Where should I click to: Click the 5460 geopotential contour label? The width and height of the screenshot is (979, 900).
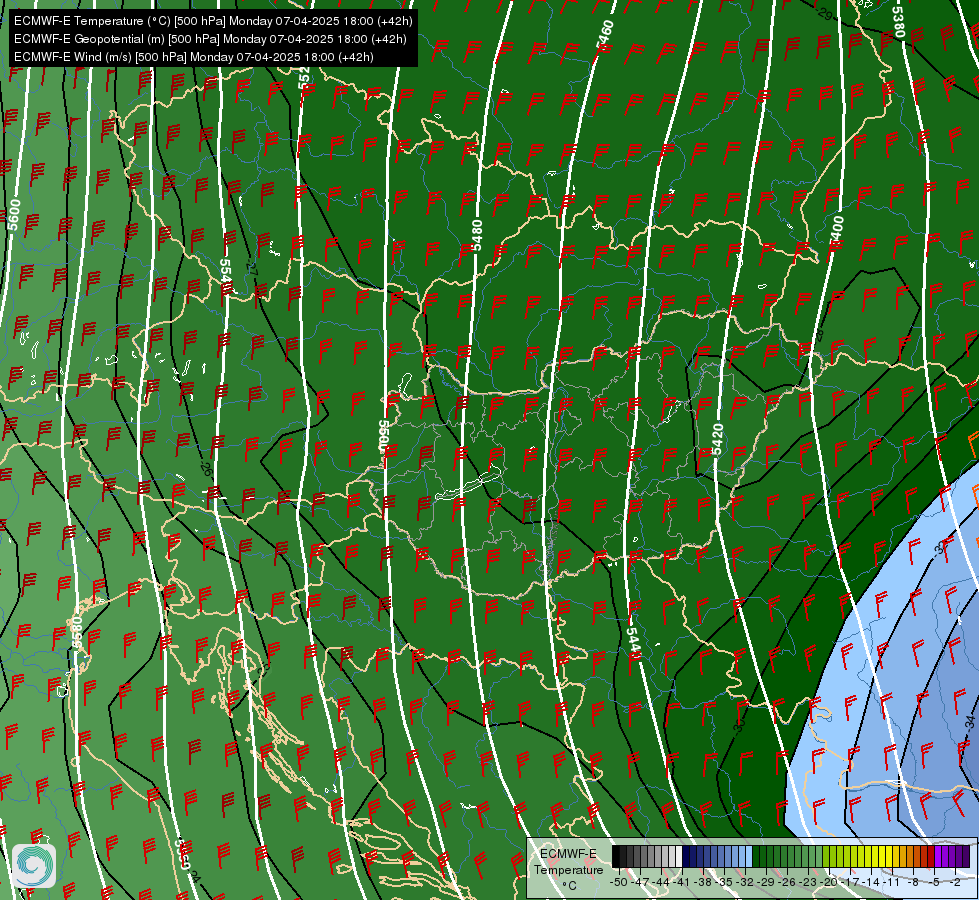tap(605, 36)
